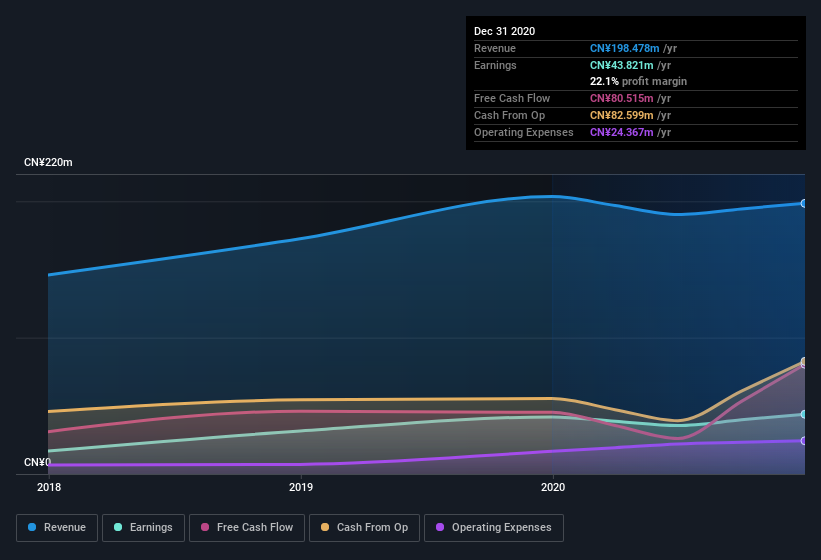Click the CN¥220m y-axis label

click(48, 162)
